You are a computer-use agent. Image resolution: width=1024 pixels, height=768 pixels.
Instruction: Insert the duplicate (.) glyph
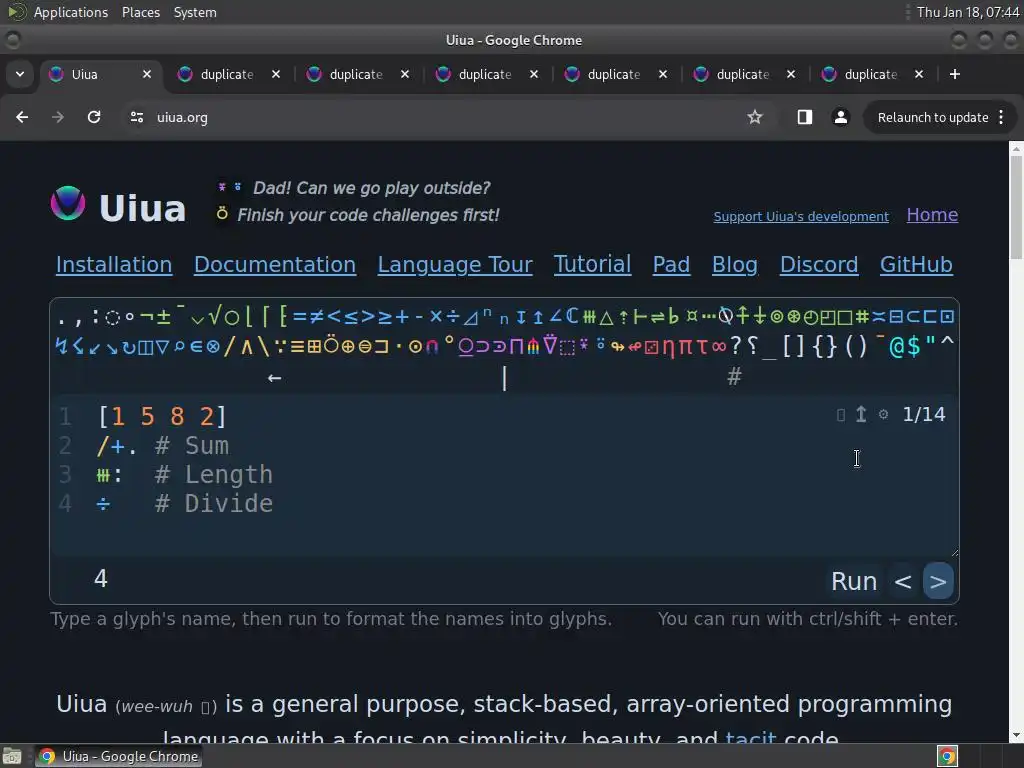pyautogui.click(x=61, y=321)
